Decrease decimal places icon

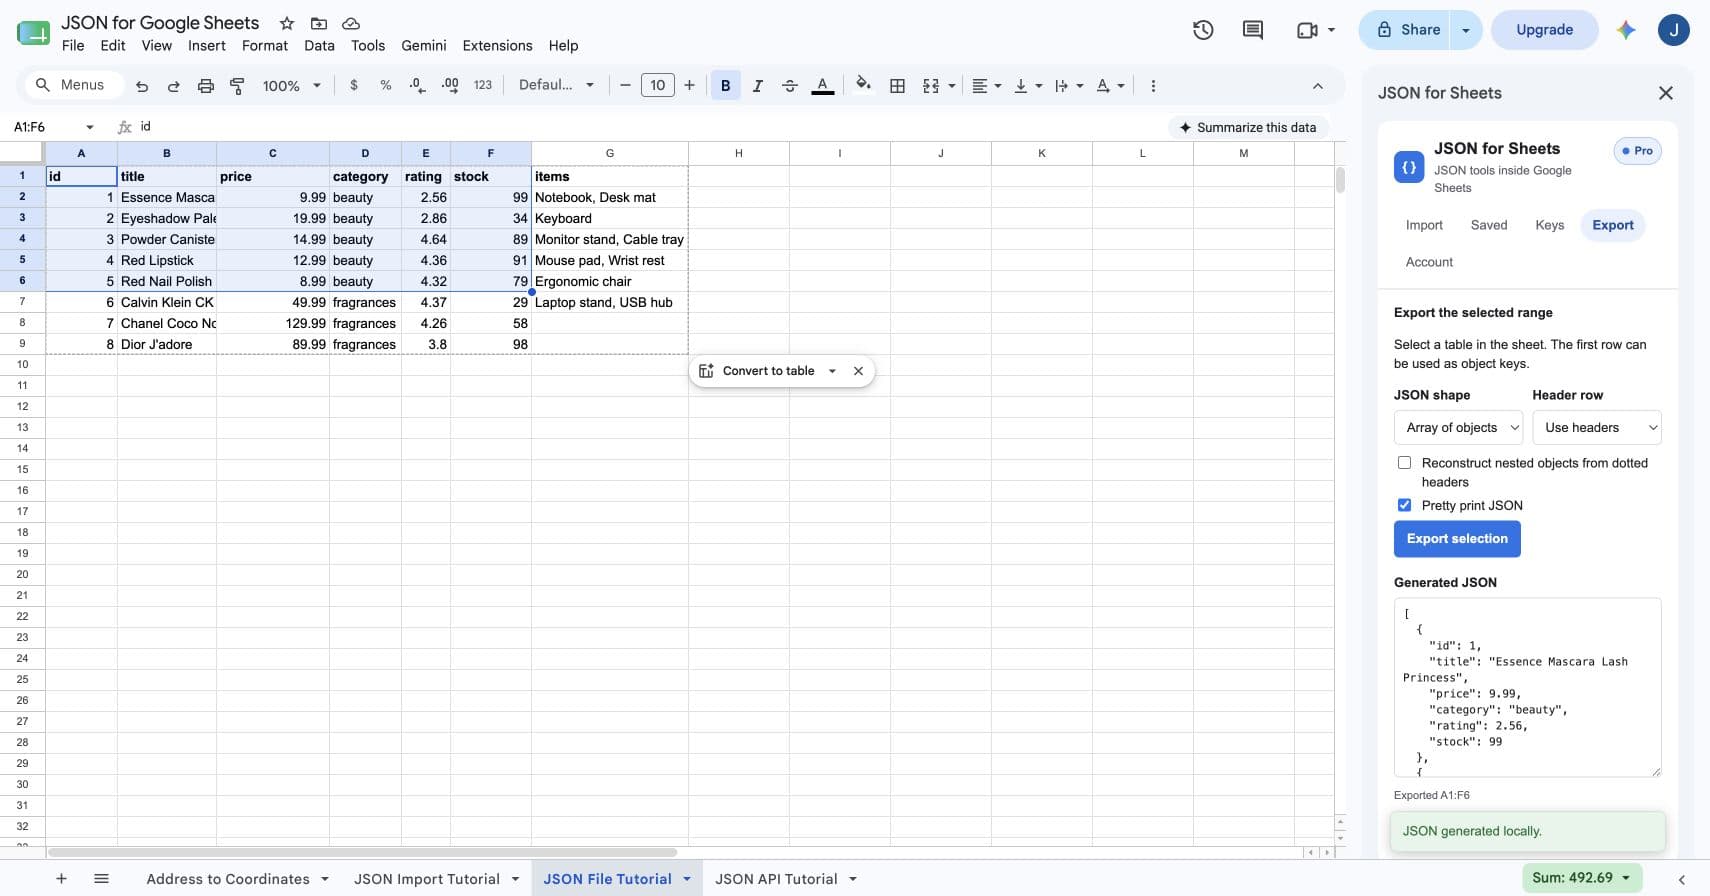pyautogui.click(x=418, y=86)
